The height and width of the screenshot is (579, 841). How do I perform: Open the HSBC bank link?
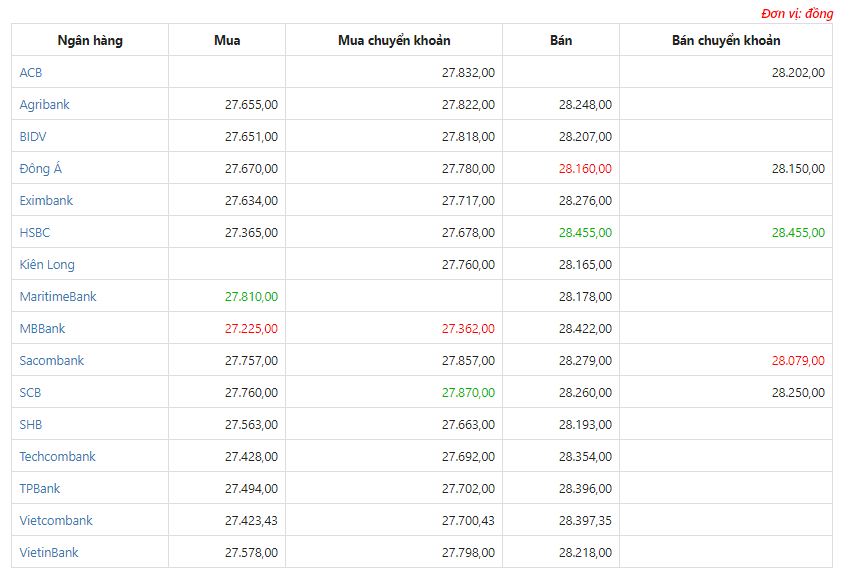(x=35, y=233)
